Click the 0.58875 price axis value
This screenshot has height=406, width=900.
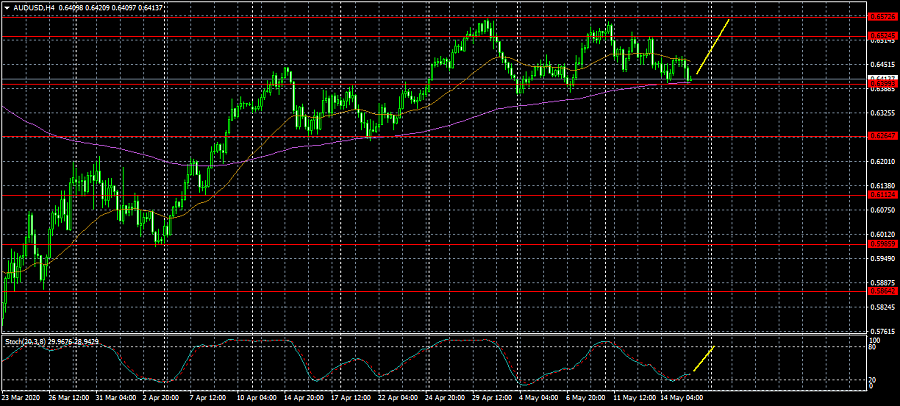click(x=882, y=283)
